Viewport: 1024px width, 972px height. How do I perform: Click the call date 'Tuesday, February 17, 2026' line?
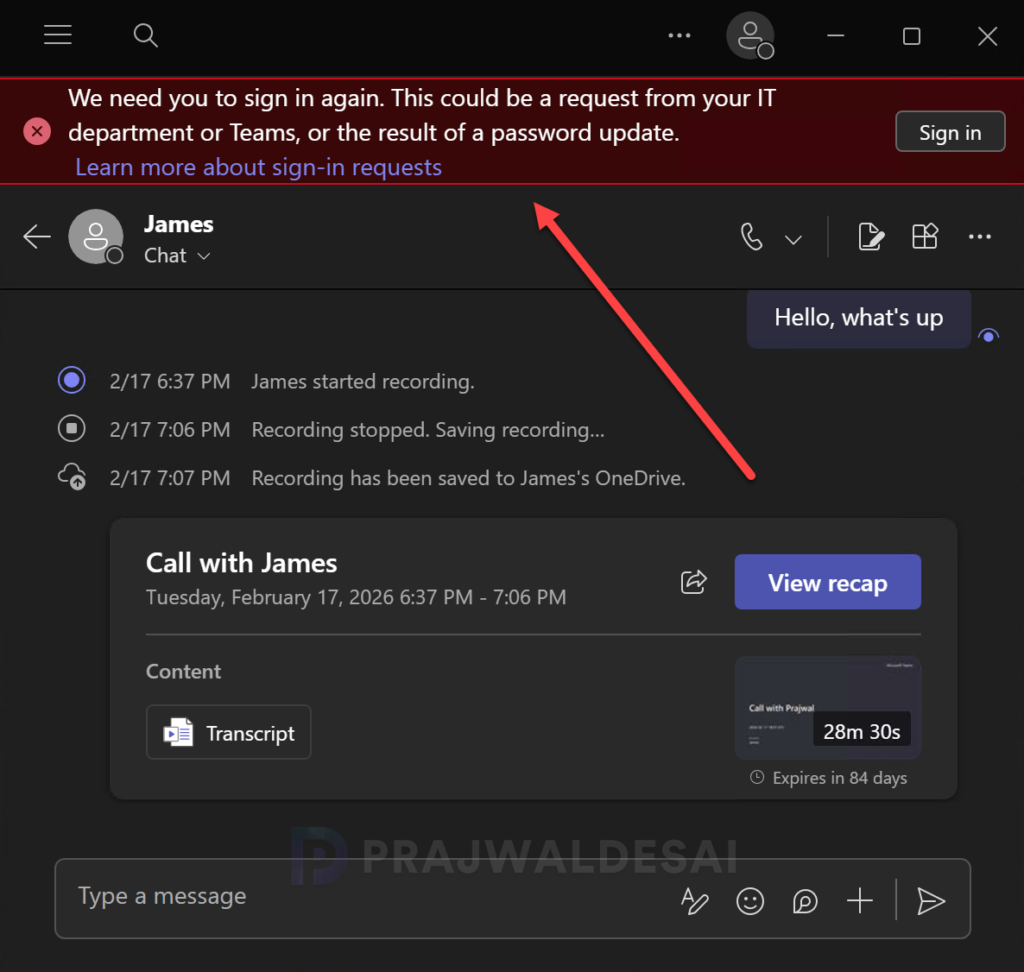356,597
